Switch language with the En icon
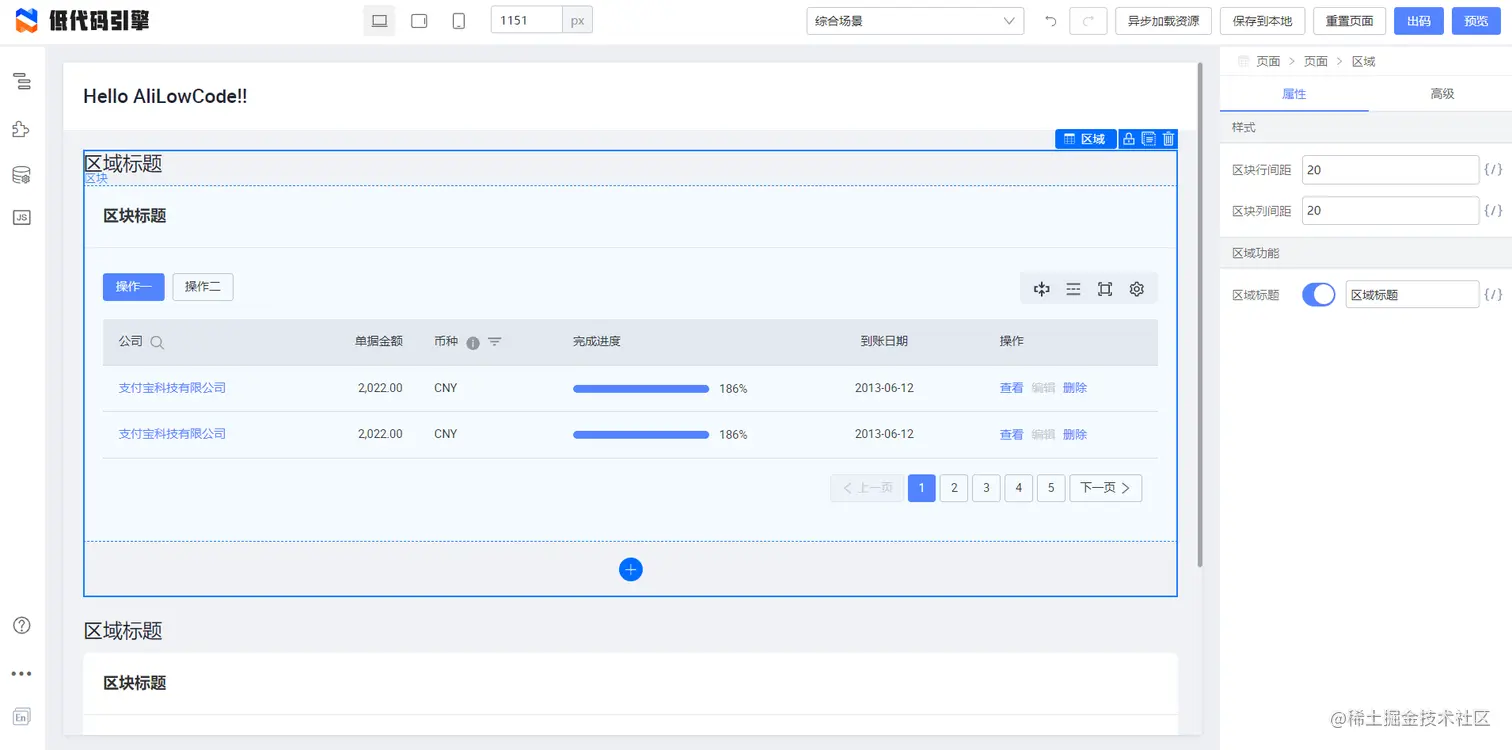The image size is (1512, 750). pos(21,716)
